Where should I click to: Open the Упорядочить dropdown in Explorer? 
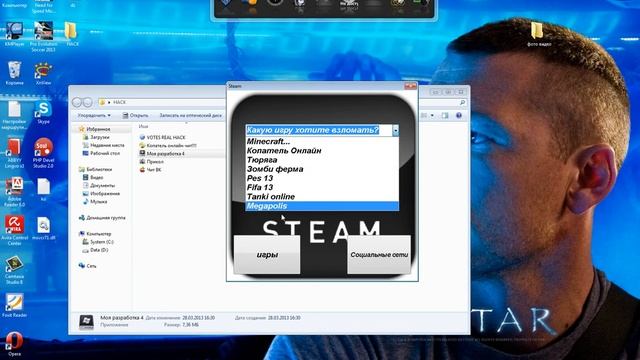tap(94, 116)
